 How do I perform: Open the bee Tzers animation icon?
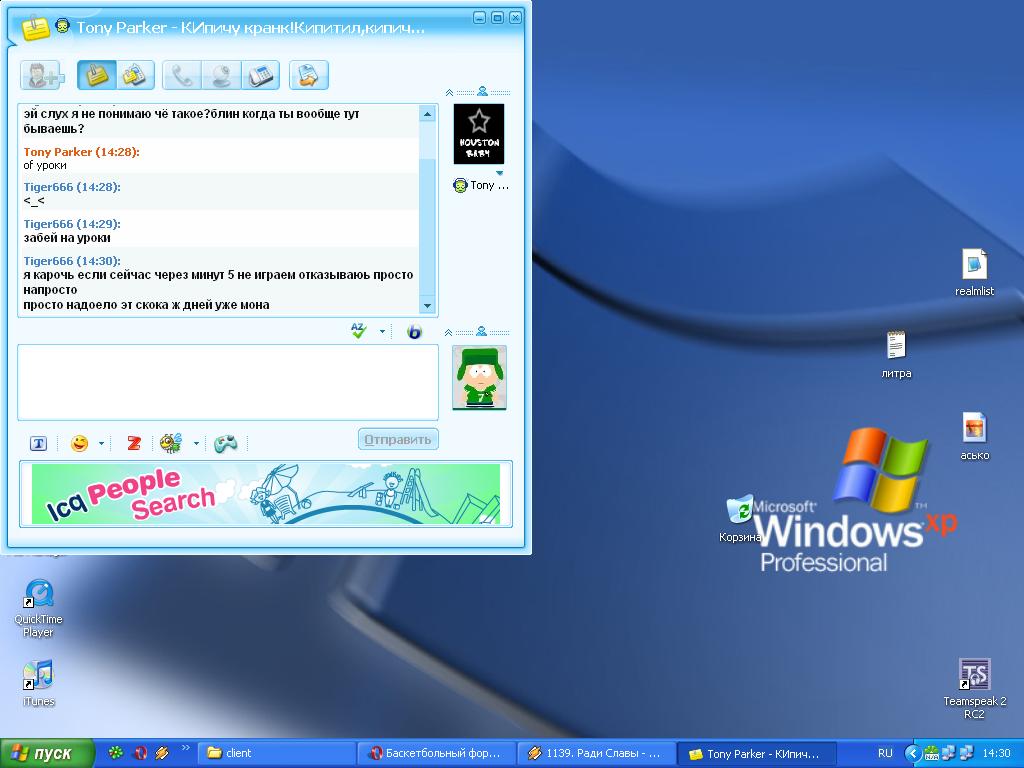tap(171, 443)
